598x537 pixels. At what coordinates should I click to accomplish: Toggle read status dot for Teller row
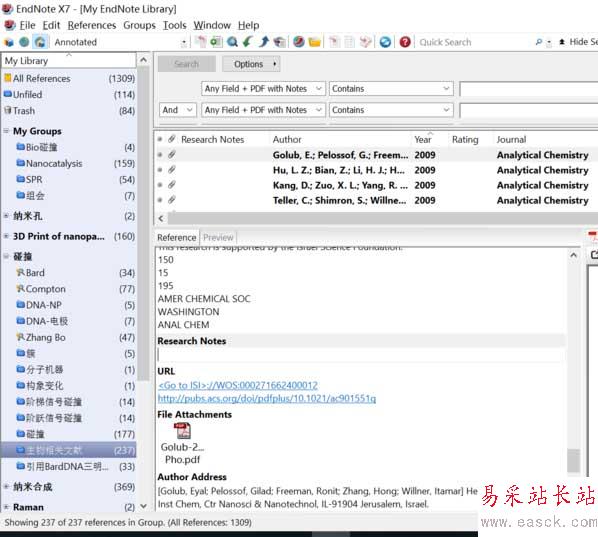tap(160, 200)
